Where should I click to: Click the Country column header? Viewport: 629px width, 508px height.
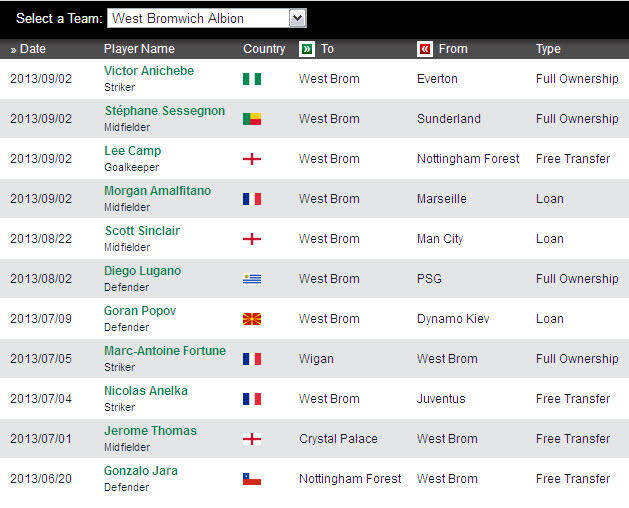click(264, 49)
